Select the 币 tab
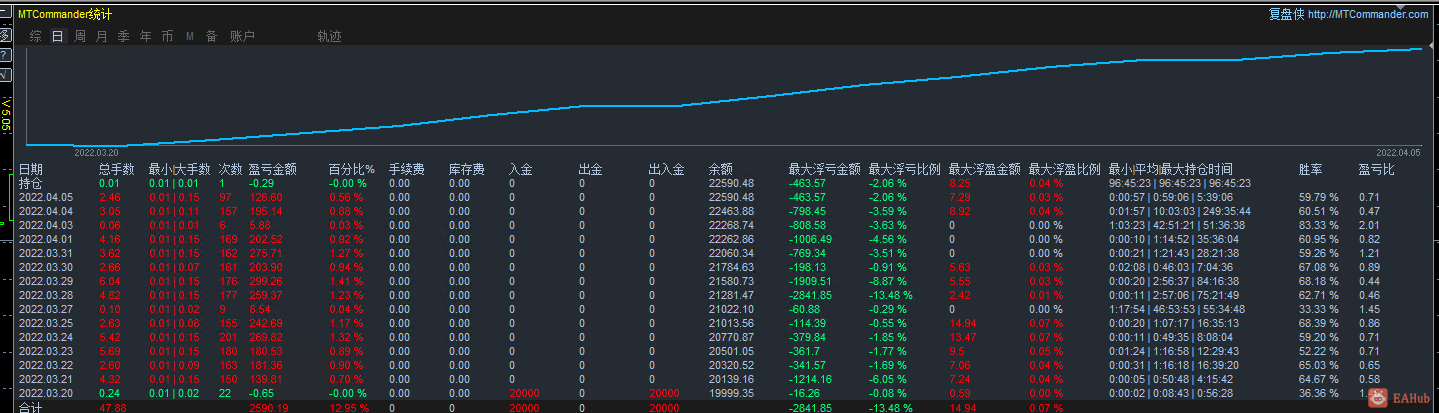Viewport: 1439px width, 413px height. click(167, 36)
